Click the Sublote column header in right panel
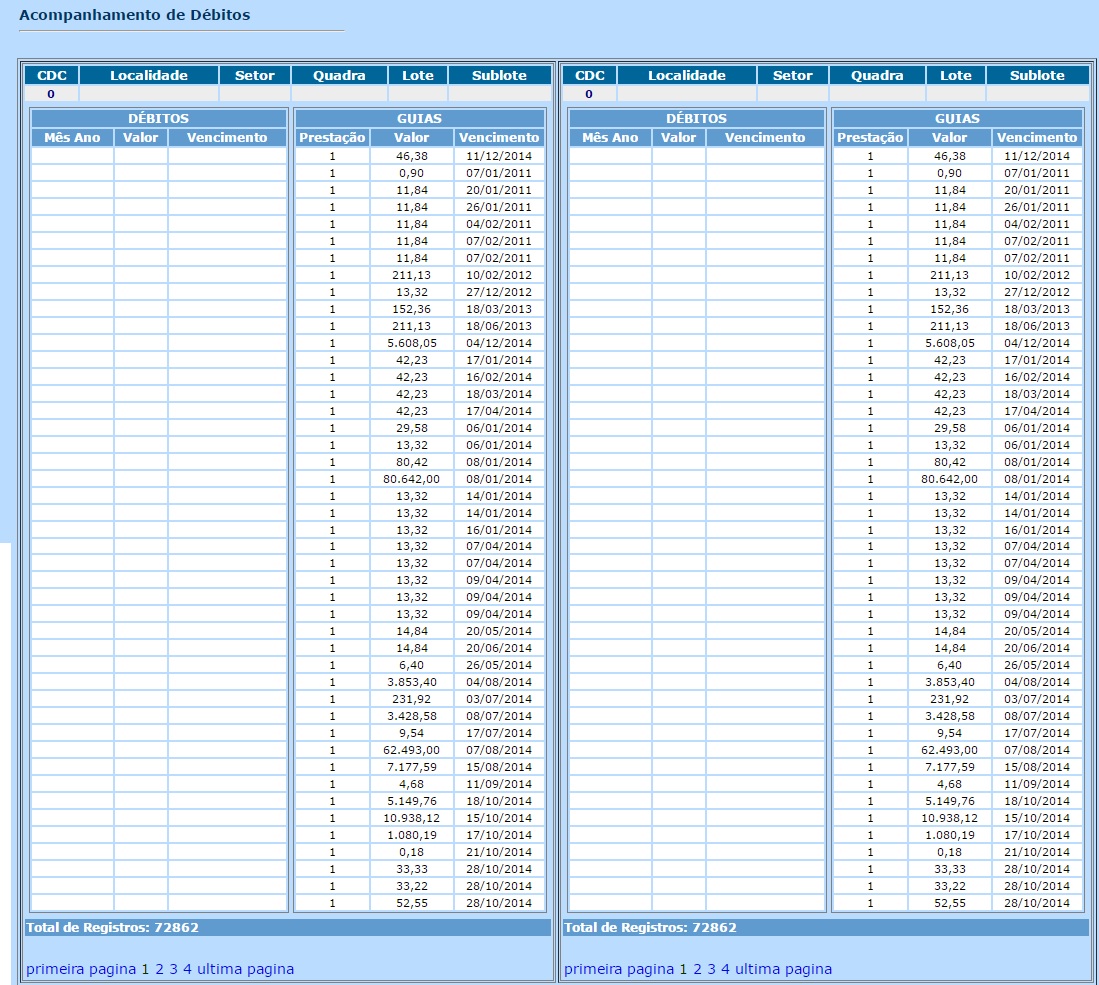Image resolution: width=1099 pixels, height=985 pixels. point(1037,76)
